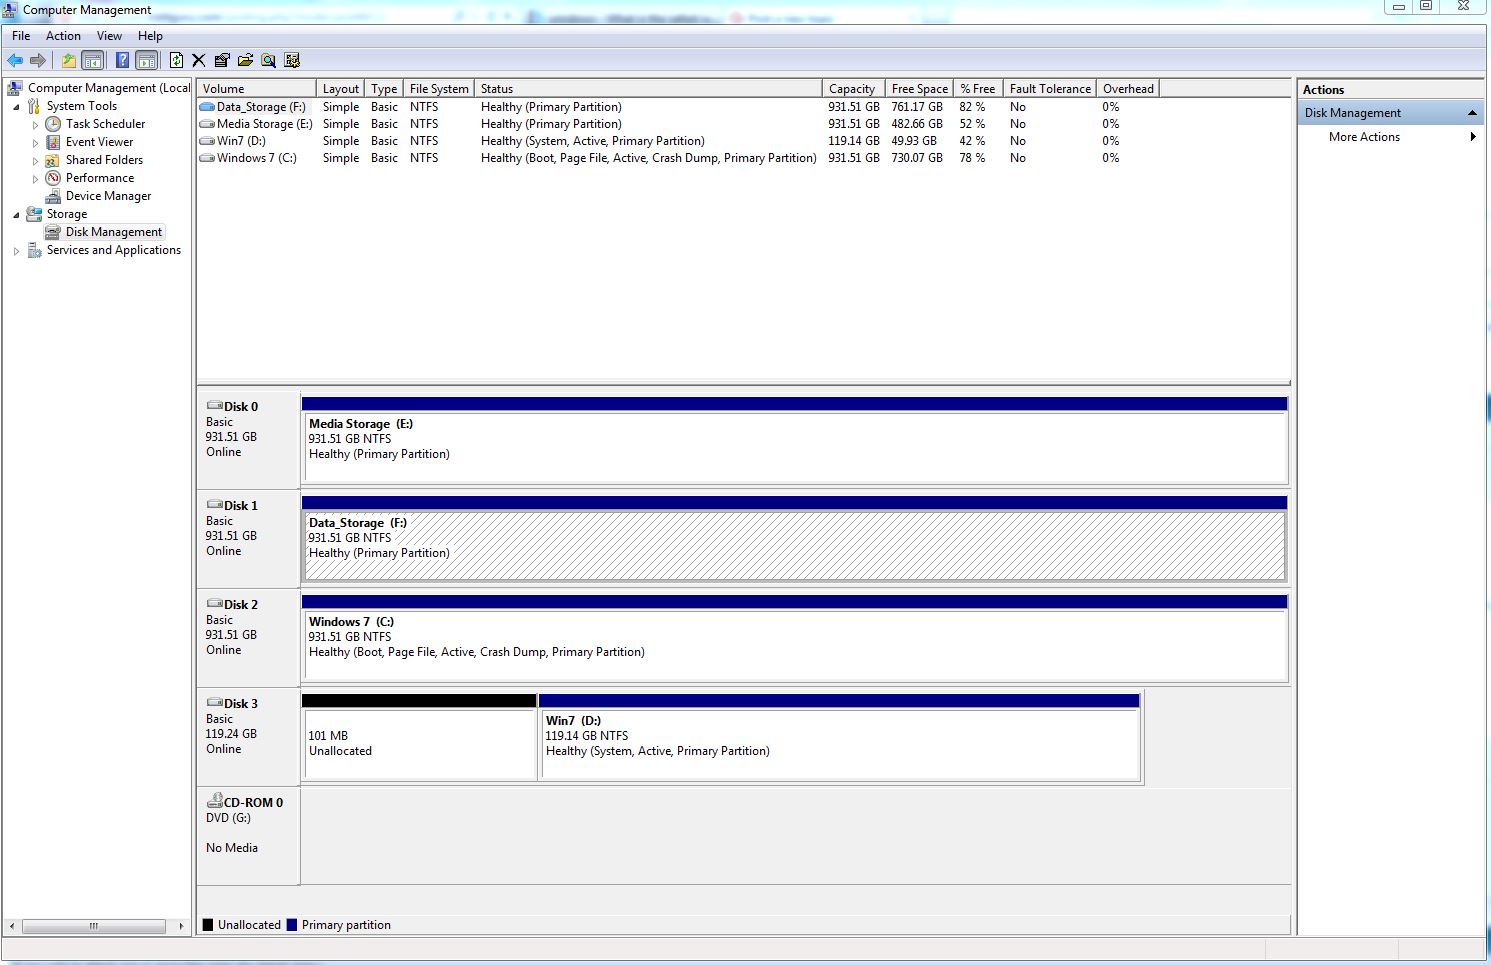Select the Disk 2 drive icon
Viewport: 1491px width, 965px height.
point(214,604)
